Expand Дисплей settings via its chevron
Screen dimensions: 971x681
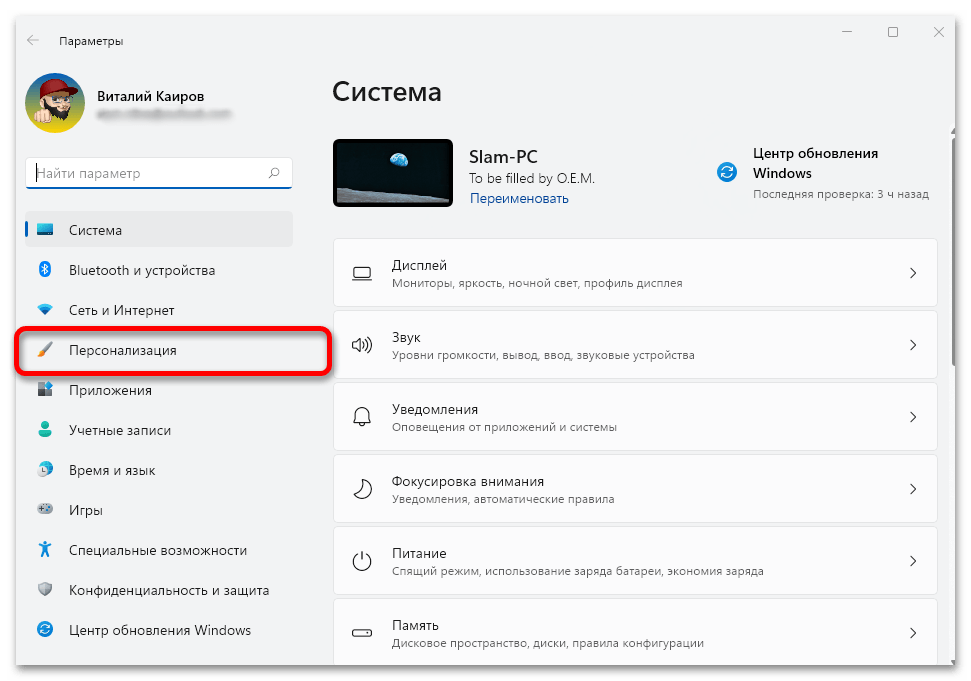point(913,273)
